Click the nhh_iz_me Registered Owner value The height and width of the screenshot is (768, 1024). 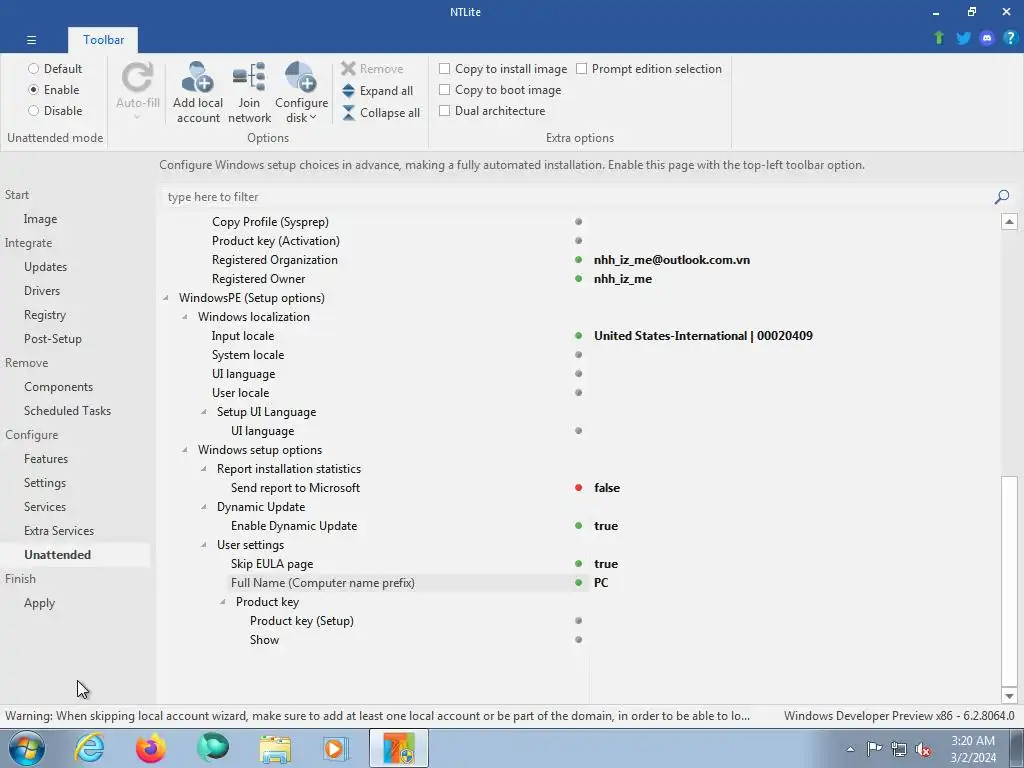(x=623, y=279)
